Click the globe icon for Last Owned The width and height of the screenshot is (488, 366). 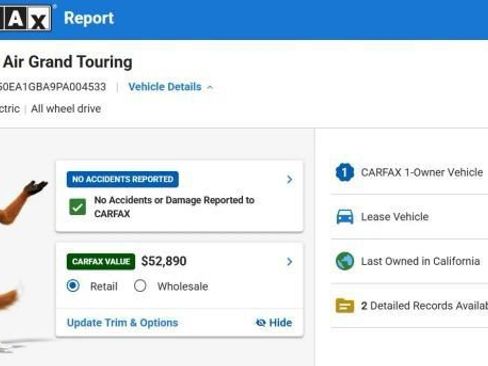[345, 261]
